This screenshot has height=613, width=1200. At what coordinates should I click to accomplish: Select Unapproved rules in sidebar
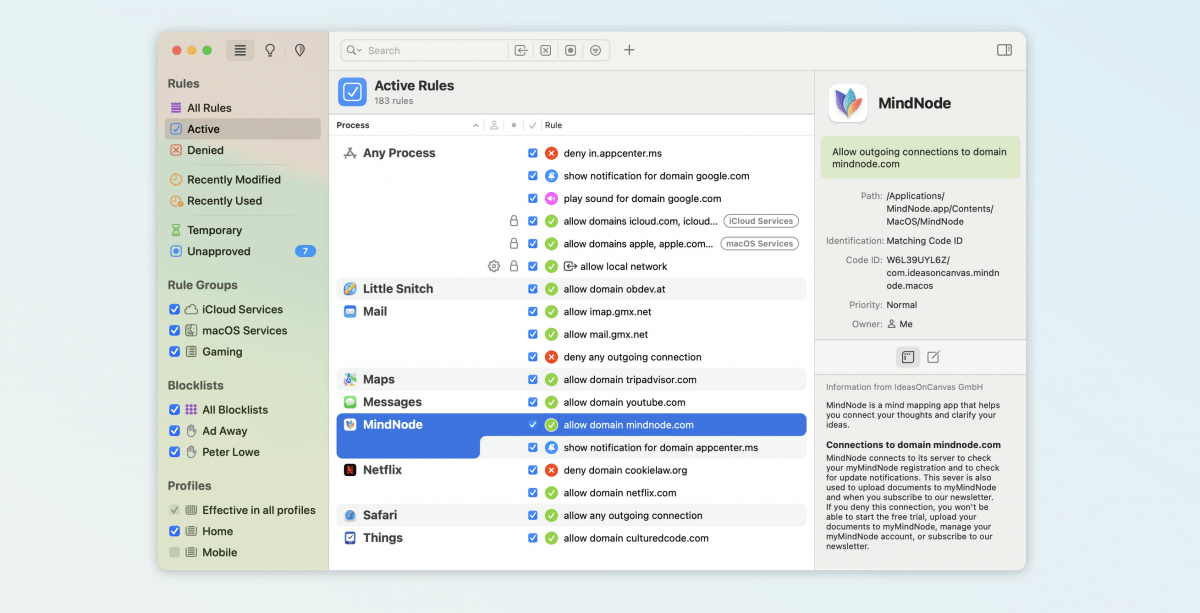(x=218, y=252)
